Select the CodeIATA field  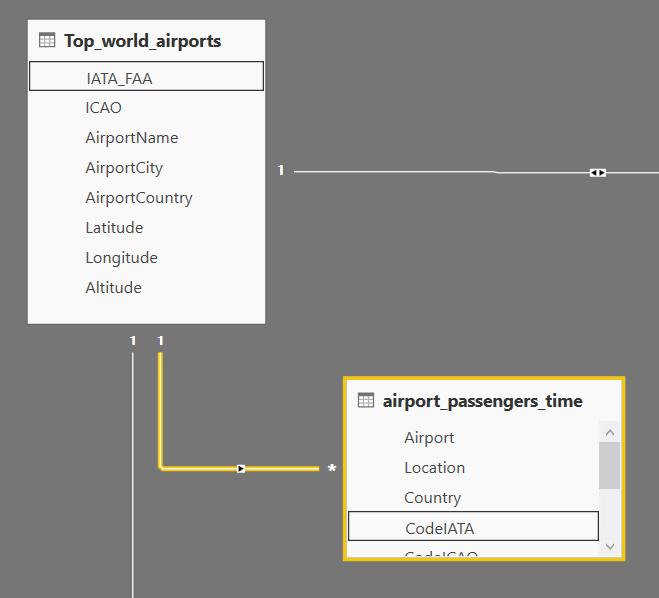coord(439,527)
